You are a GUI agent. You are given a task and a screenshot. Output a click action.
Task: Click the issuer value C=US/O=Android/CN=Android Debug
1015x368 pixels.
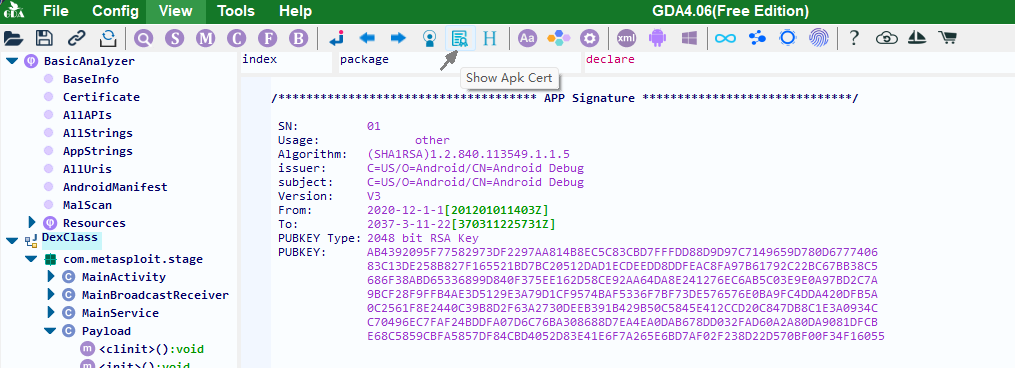click(x=475, y=168)
